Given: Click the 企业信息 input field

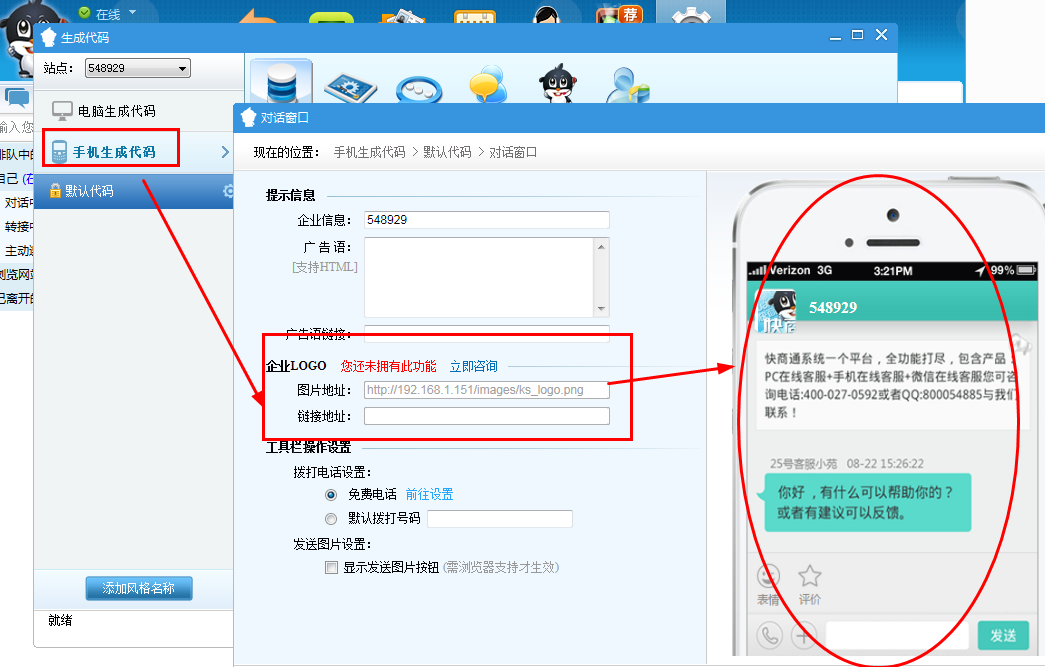Looking at the screenshot, I should pos(486,220).
